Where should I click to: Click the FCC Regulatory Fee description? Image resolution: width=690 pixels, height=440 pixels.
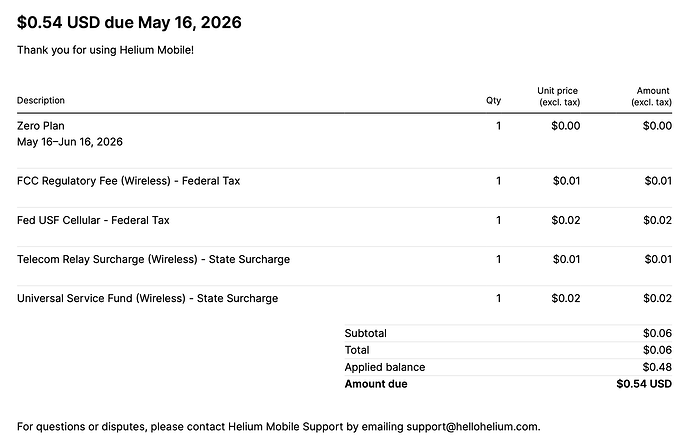coord(128,181)
